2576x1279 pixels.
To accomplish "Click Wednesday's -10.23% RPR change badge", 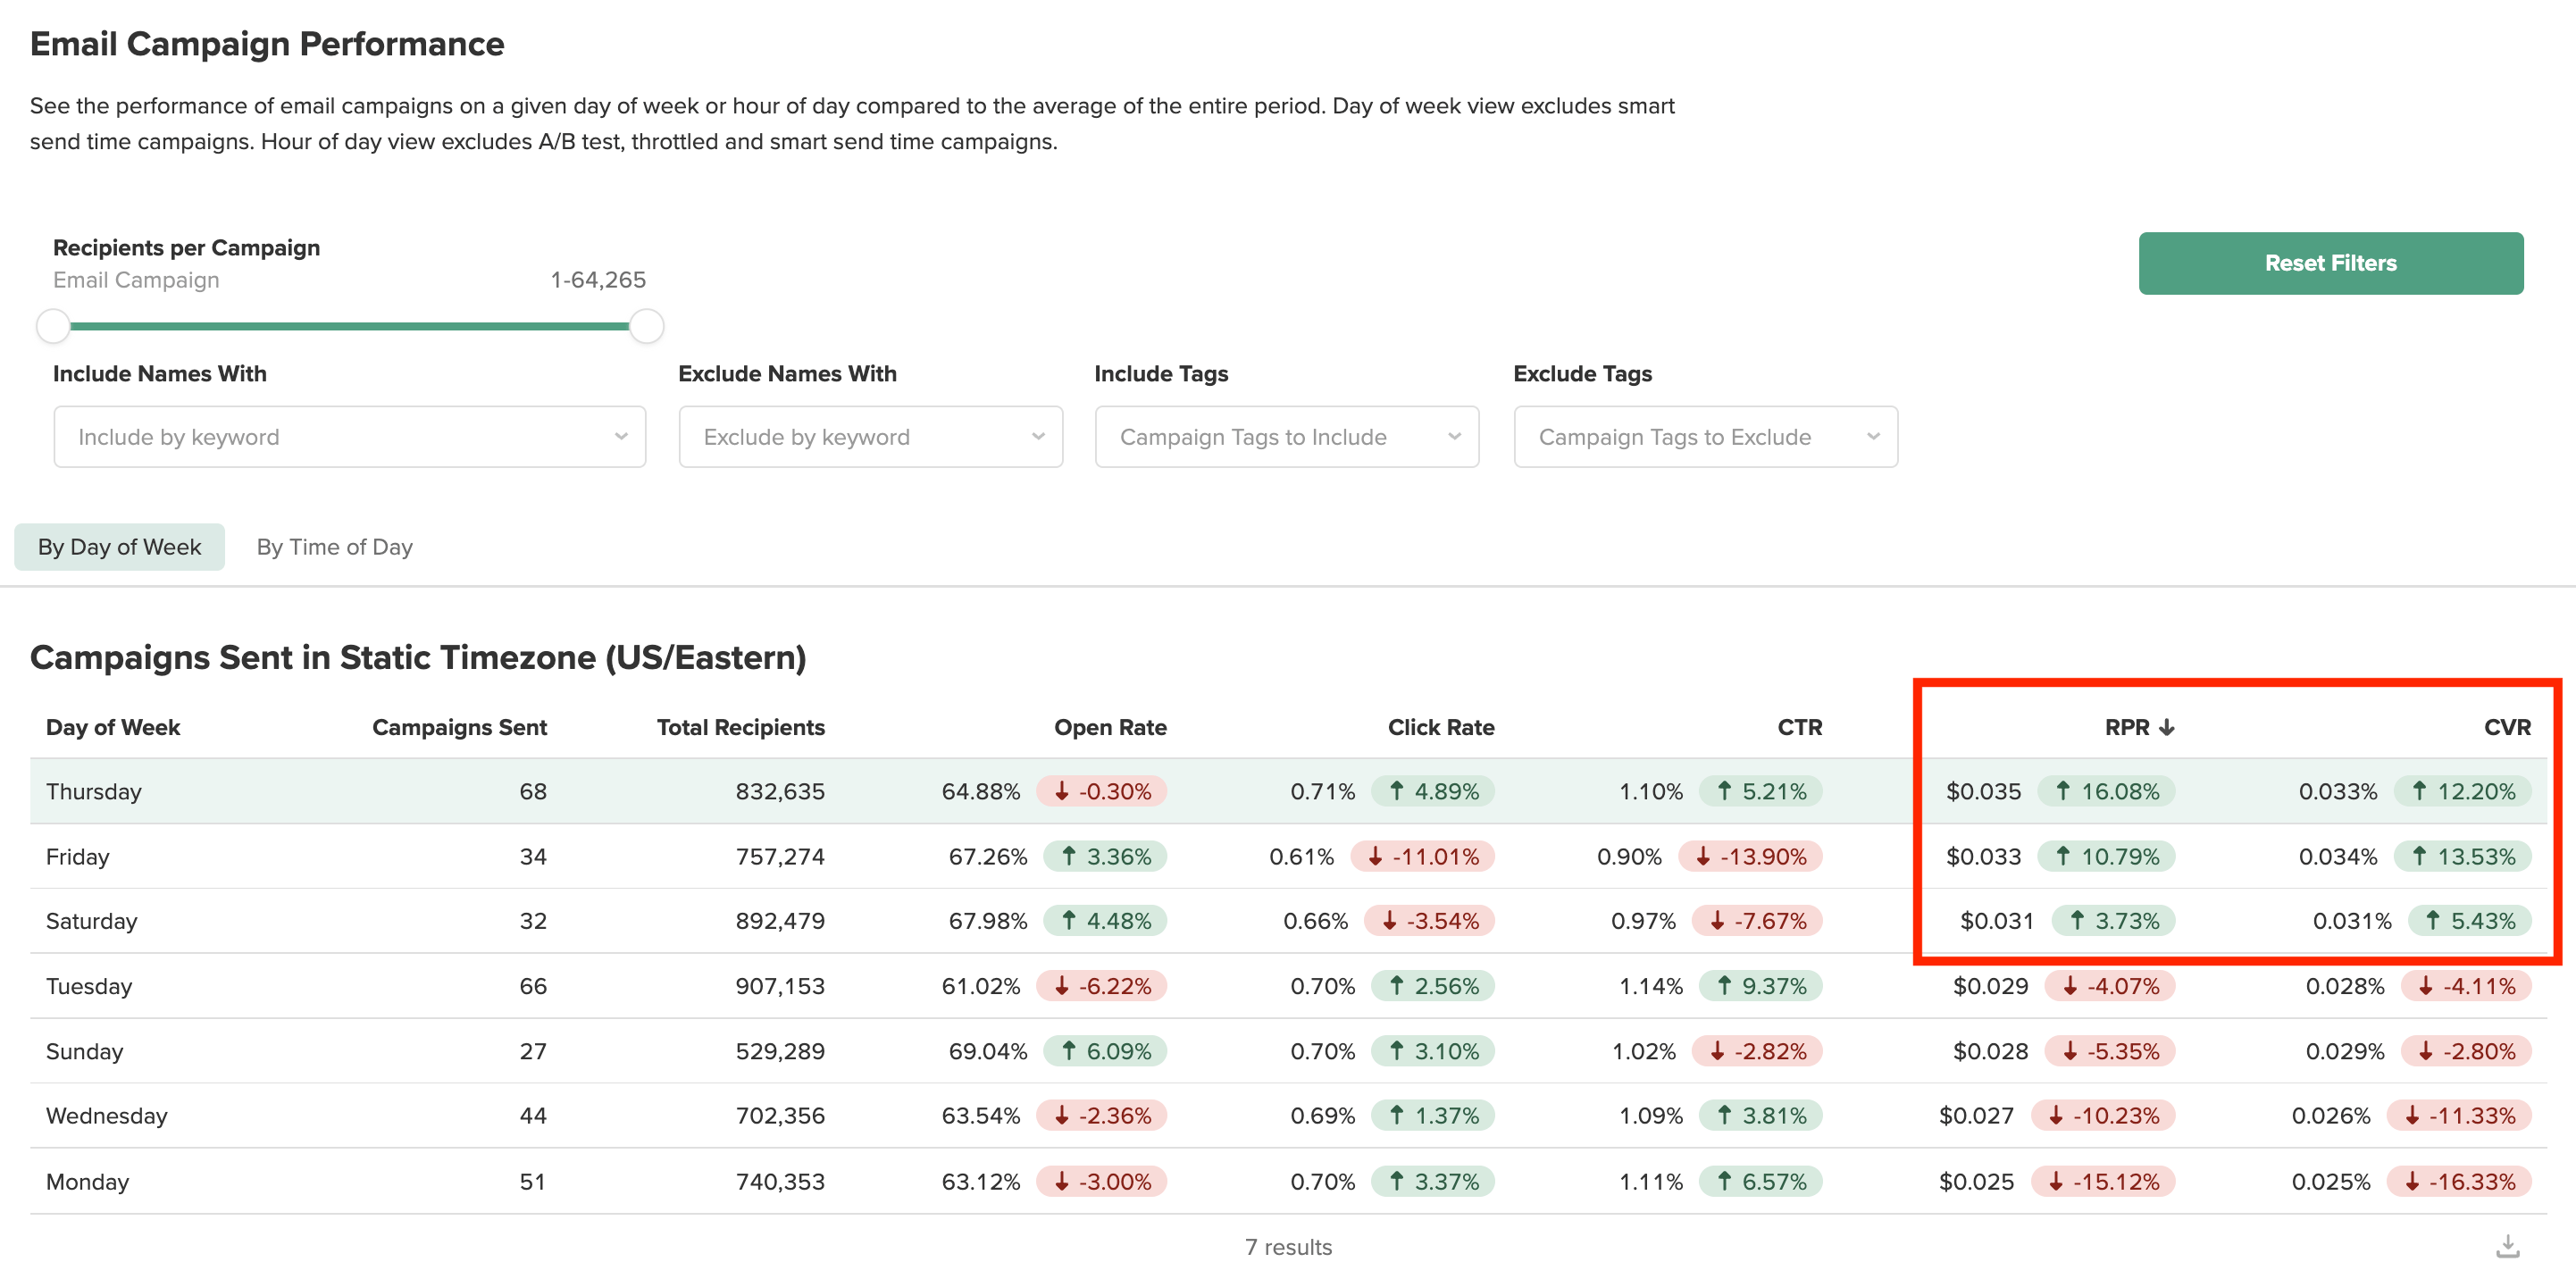I will (2103, 1115).
